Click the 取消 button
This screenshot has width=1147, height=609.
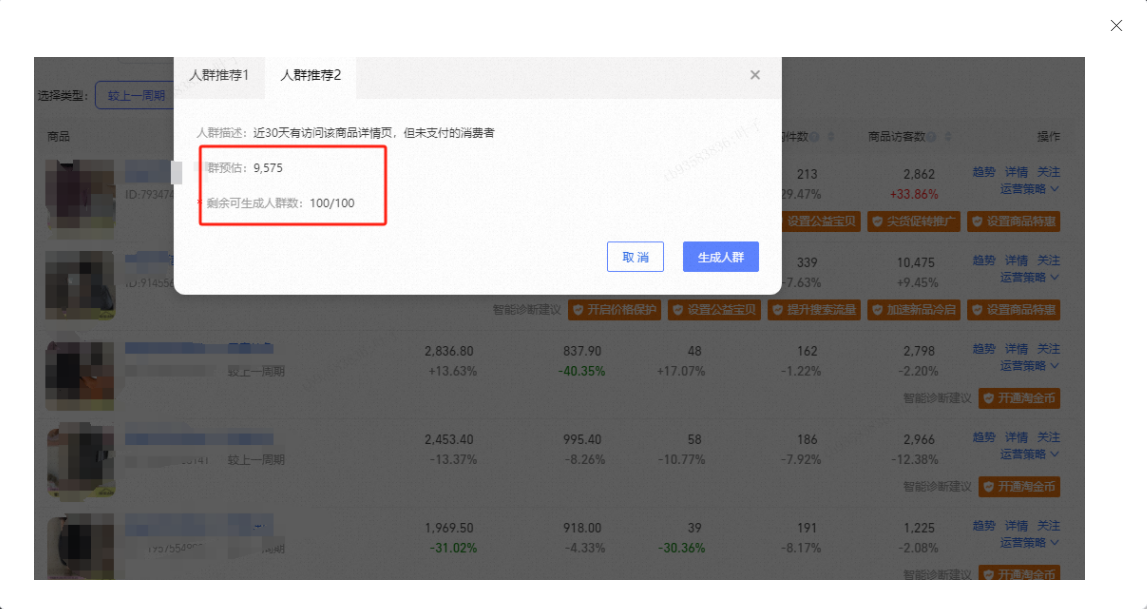635,257
